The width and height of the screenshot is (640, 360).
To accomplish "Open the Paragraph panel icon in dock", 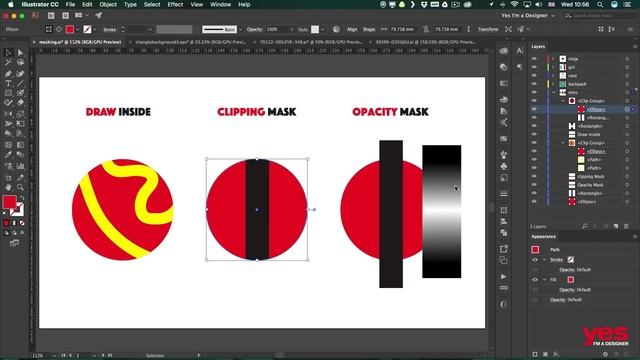I will pos(519,67).
